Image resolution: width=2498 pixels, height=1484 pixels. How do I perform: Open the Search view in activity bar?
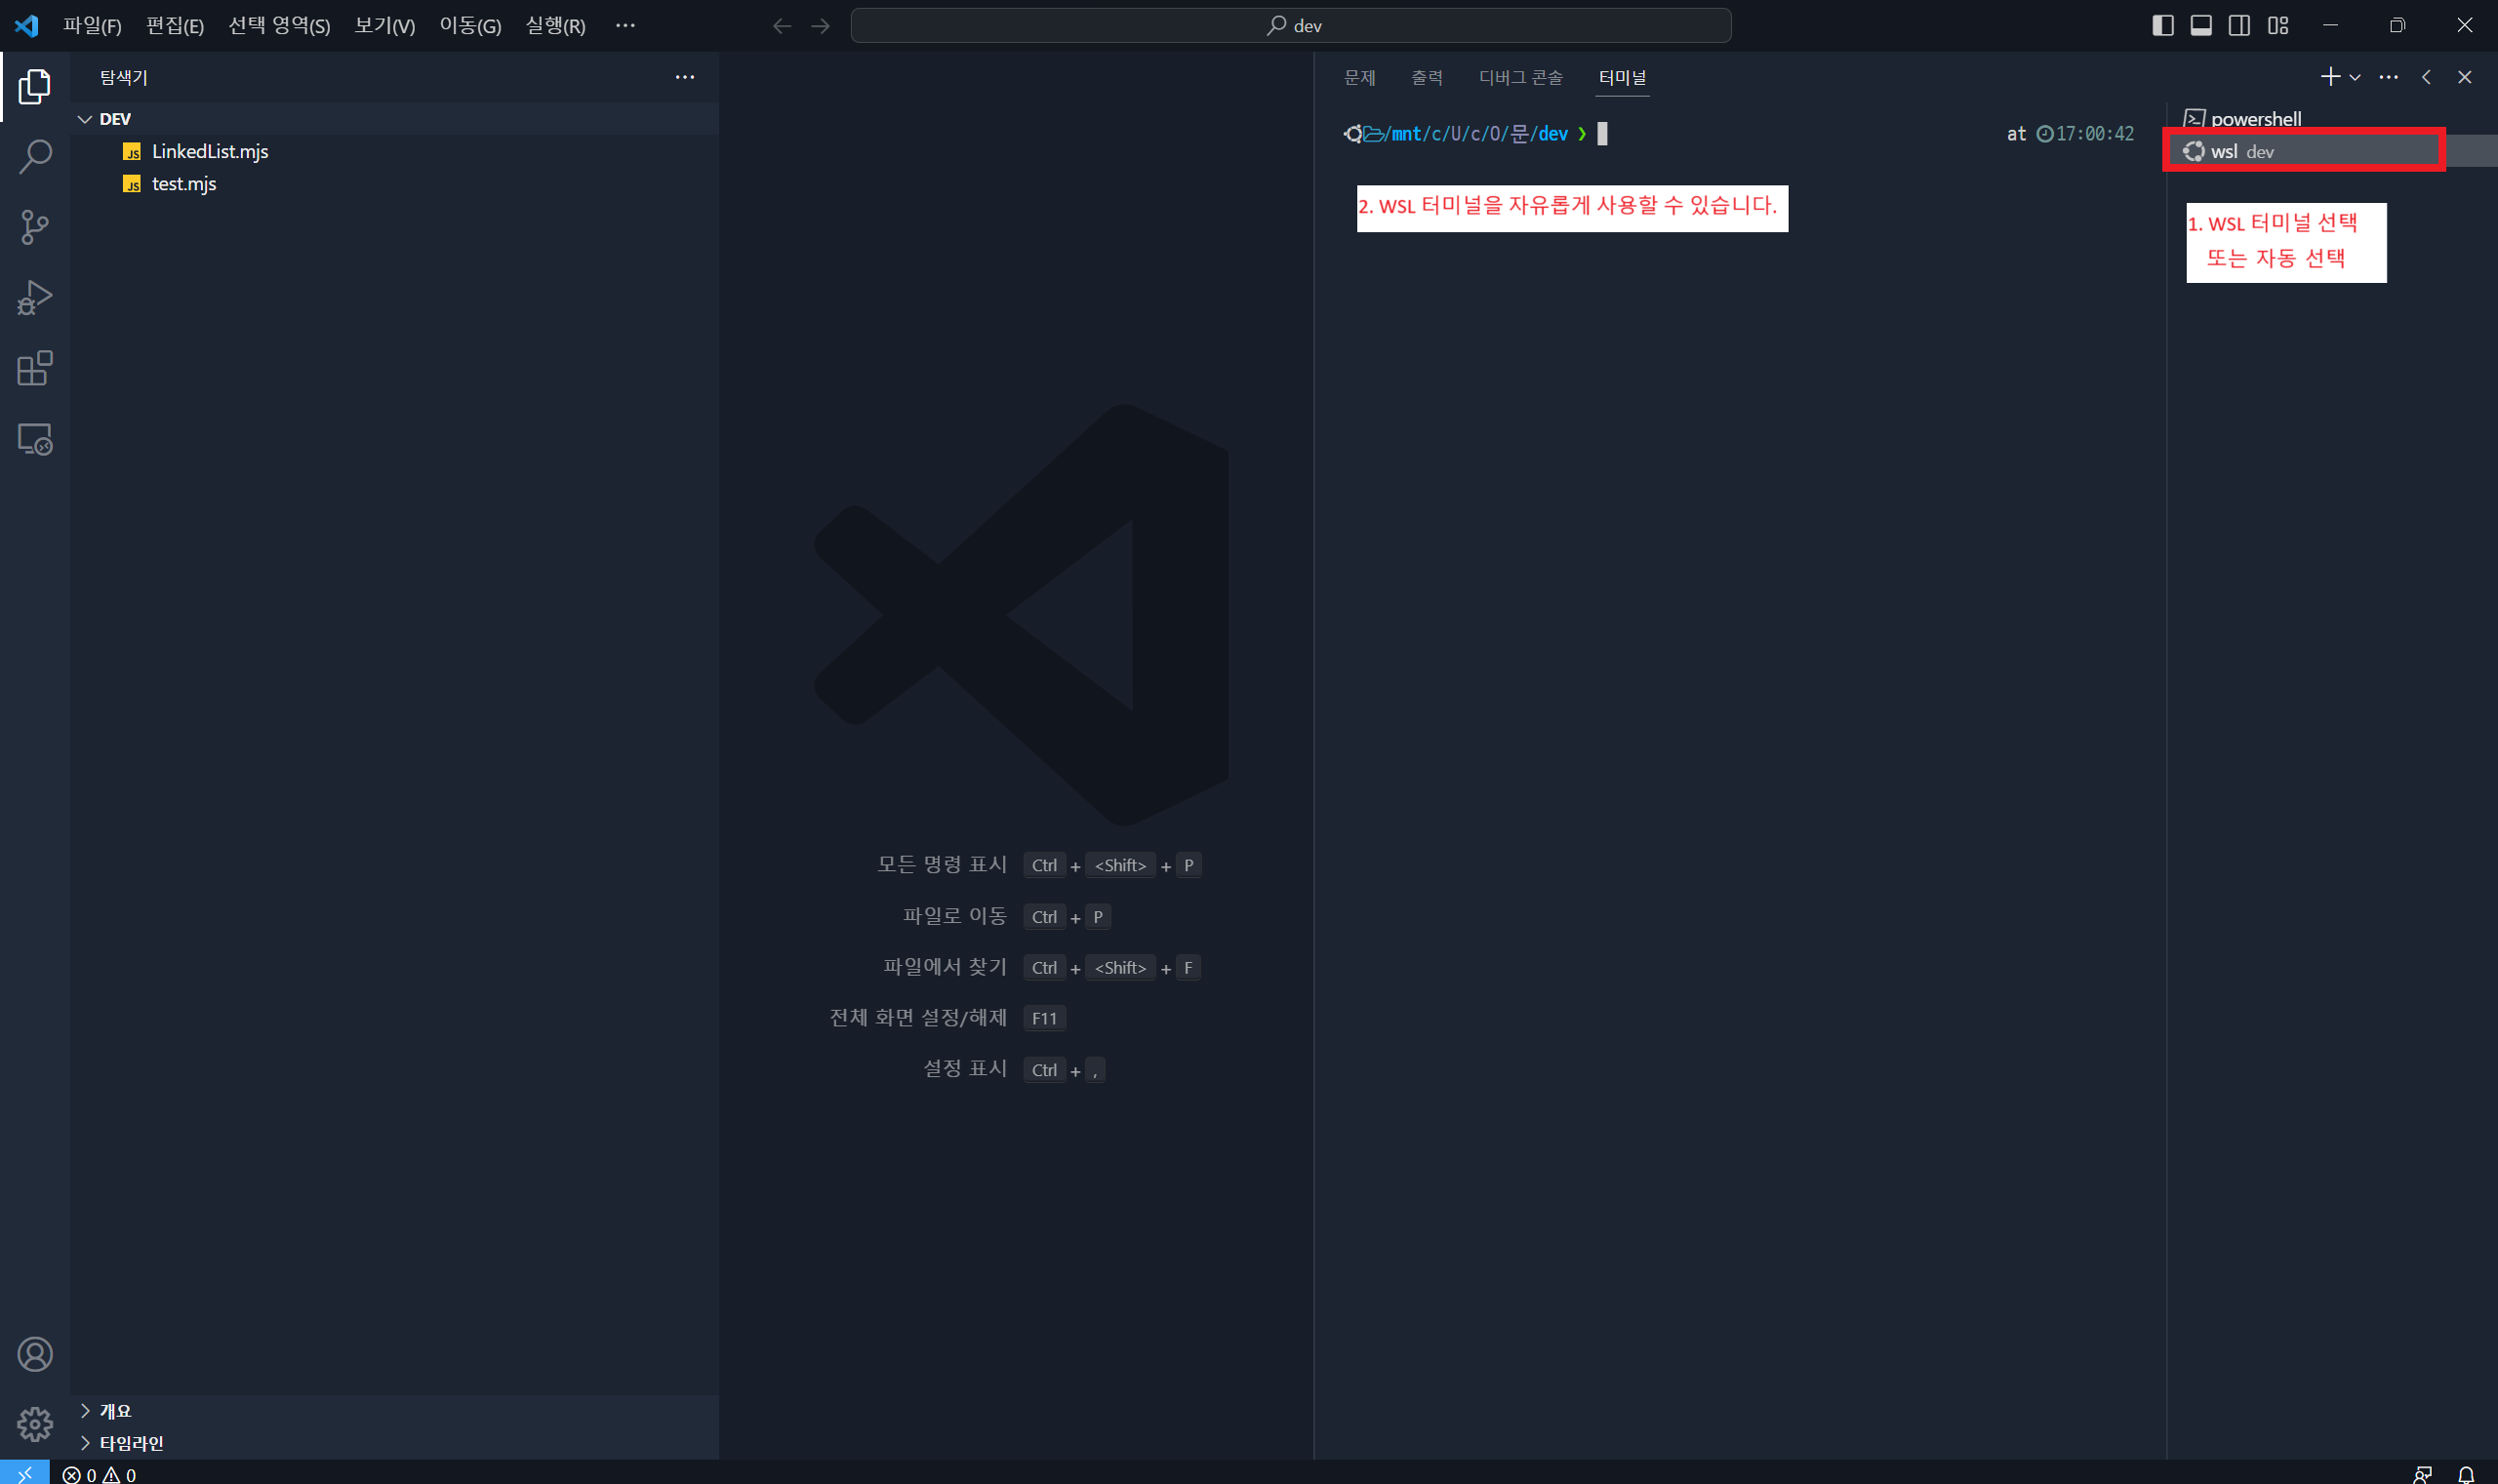tap(35, 157)
